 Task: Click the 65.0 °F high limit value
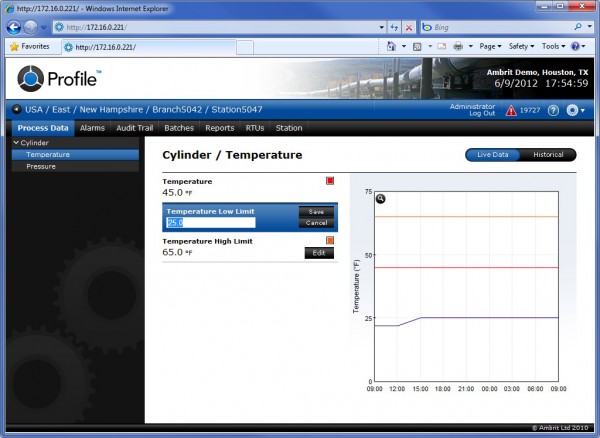(177, 252)
